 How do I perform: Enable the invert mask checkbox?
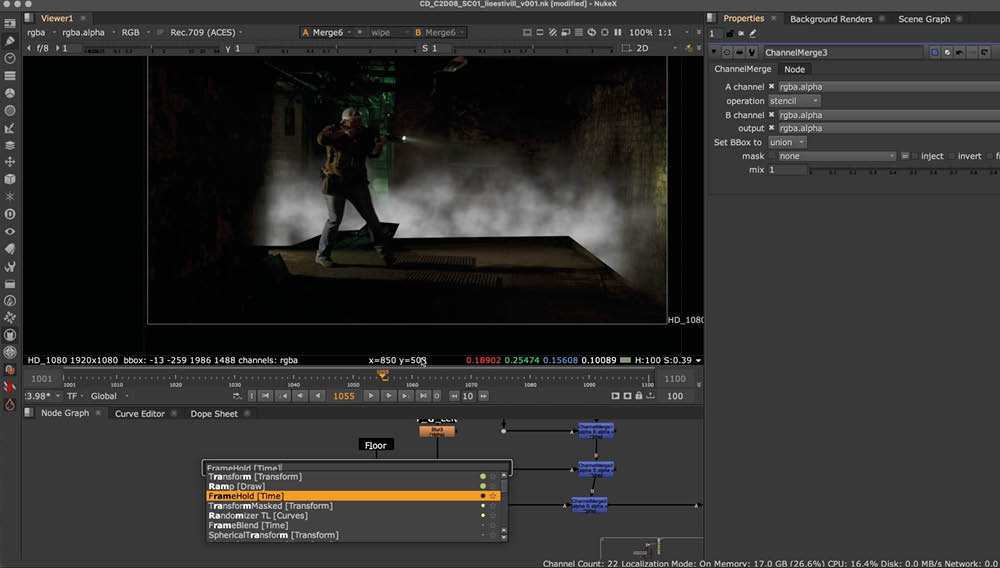coord(950,156)
